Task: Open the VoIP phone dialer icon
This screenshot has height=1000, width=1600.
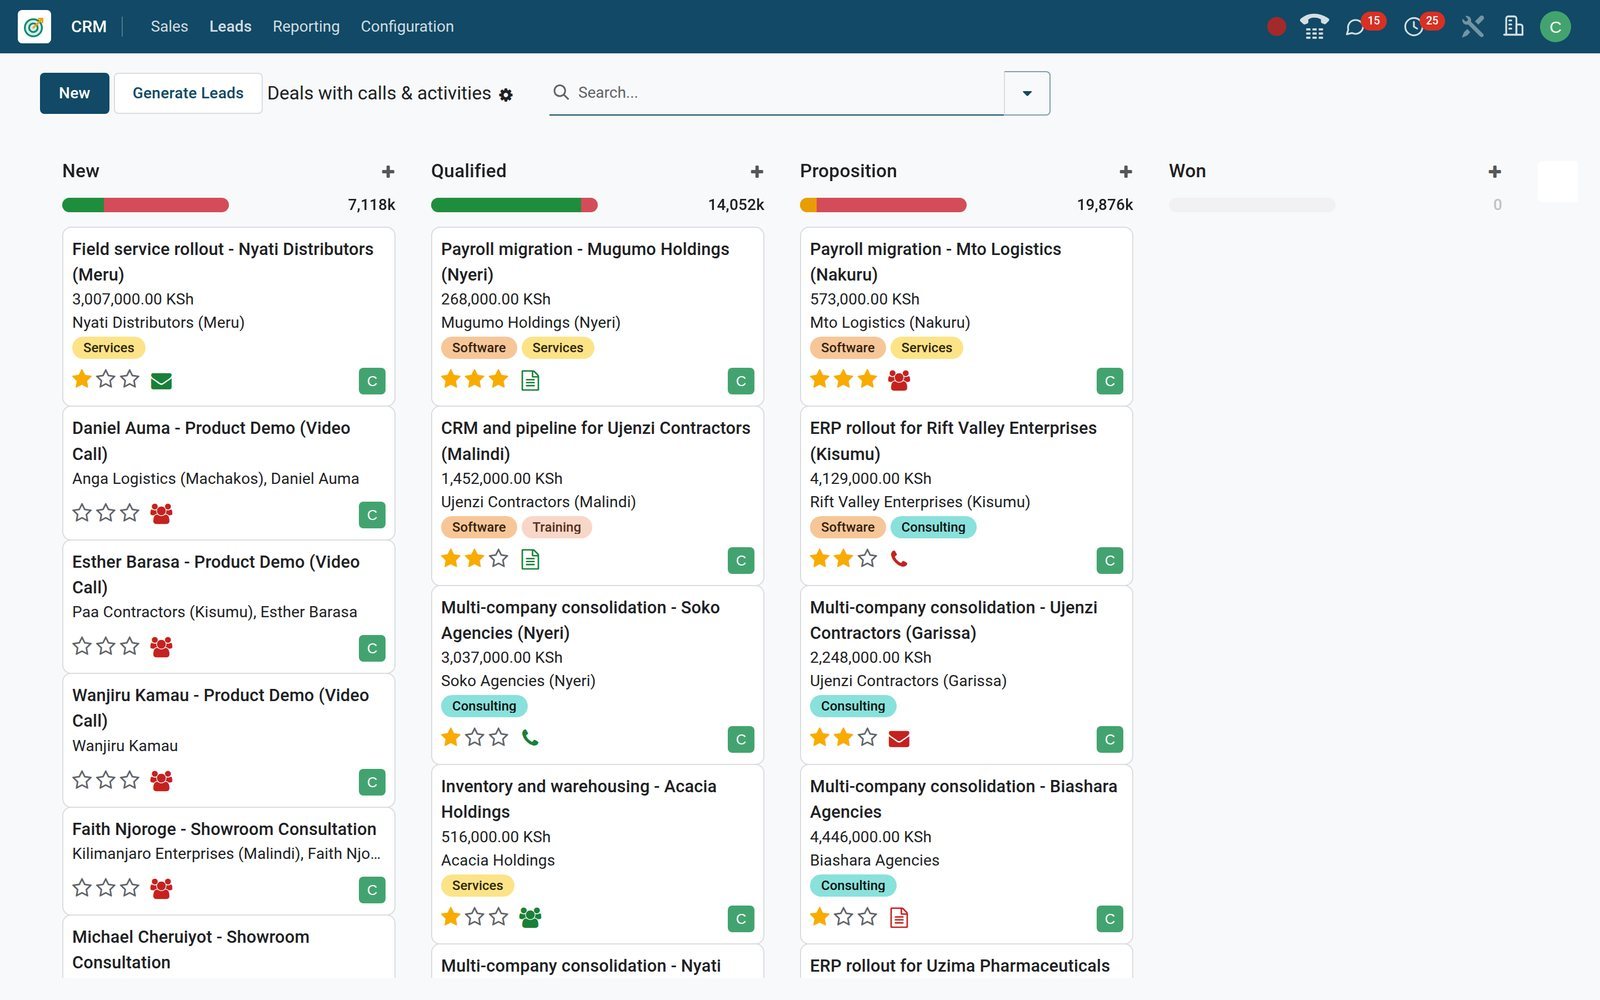Action: 1314,27
